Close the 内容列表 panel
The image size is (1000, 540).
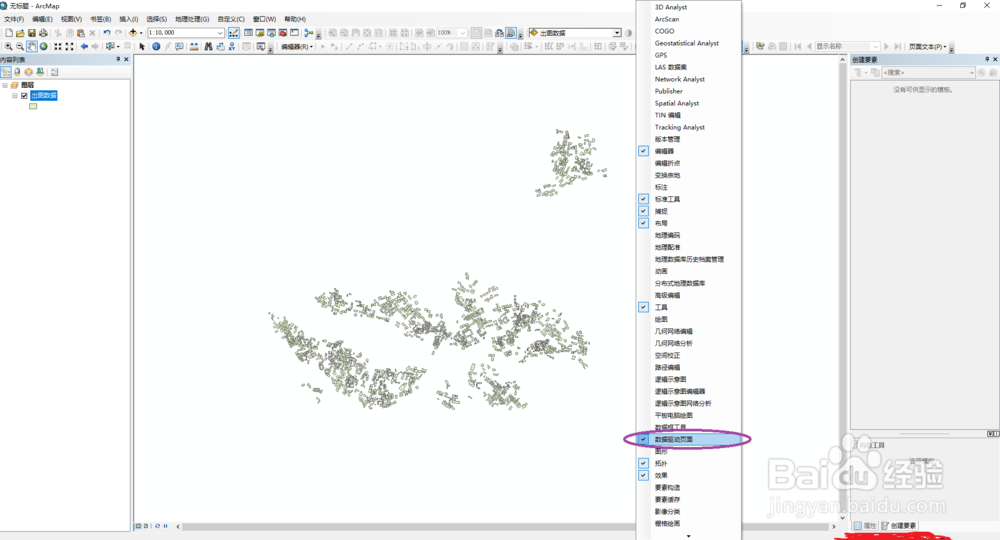pos(126,59)
